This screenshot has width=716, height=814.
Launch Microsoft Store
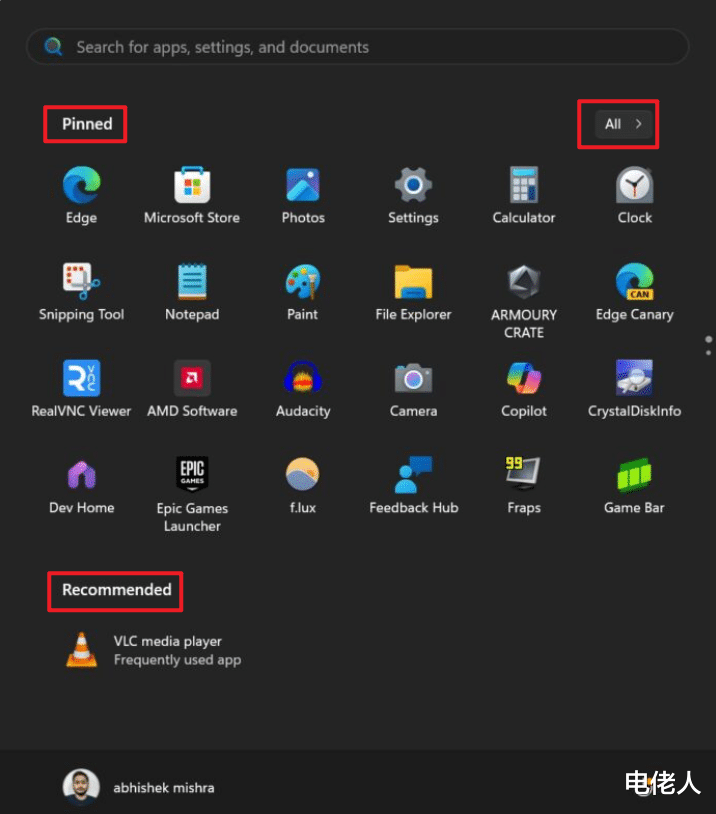tap(192, 195)
